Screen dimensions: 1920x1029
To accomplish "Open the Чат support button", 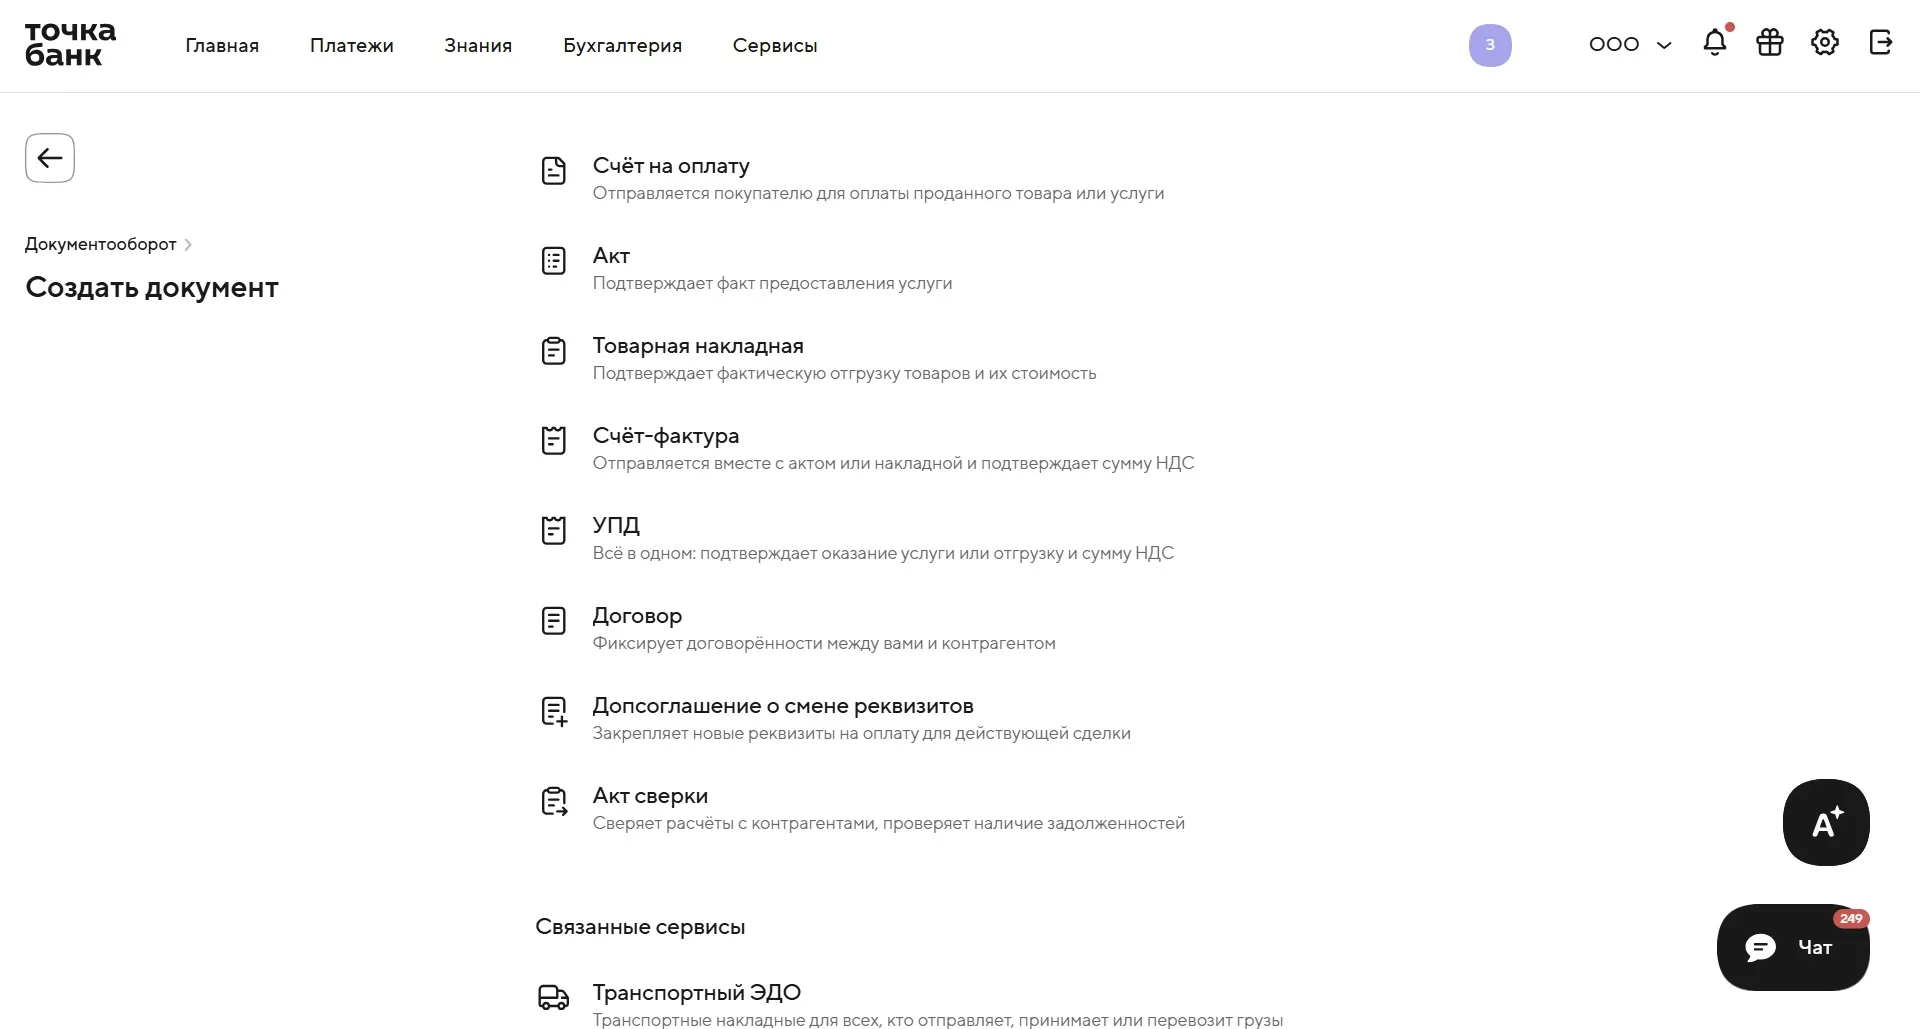I will click(x=1793, y=947).
